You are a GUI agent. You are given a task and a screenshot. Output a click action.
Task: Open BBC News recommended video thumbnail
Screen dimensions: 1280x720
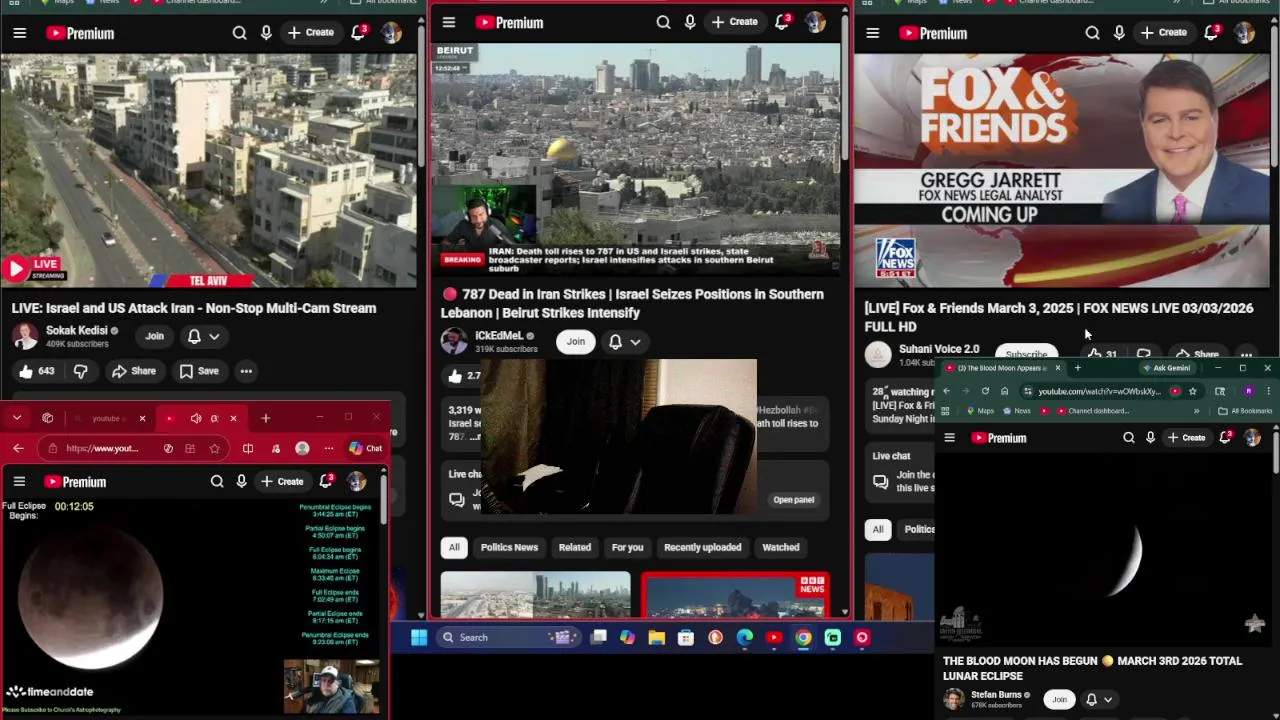pyautogui.click(x=735, y=595)
